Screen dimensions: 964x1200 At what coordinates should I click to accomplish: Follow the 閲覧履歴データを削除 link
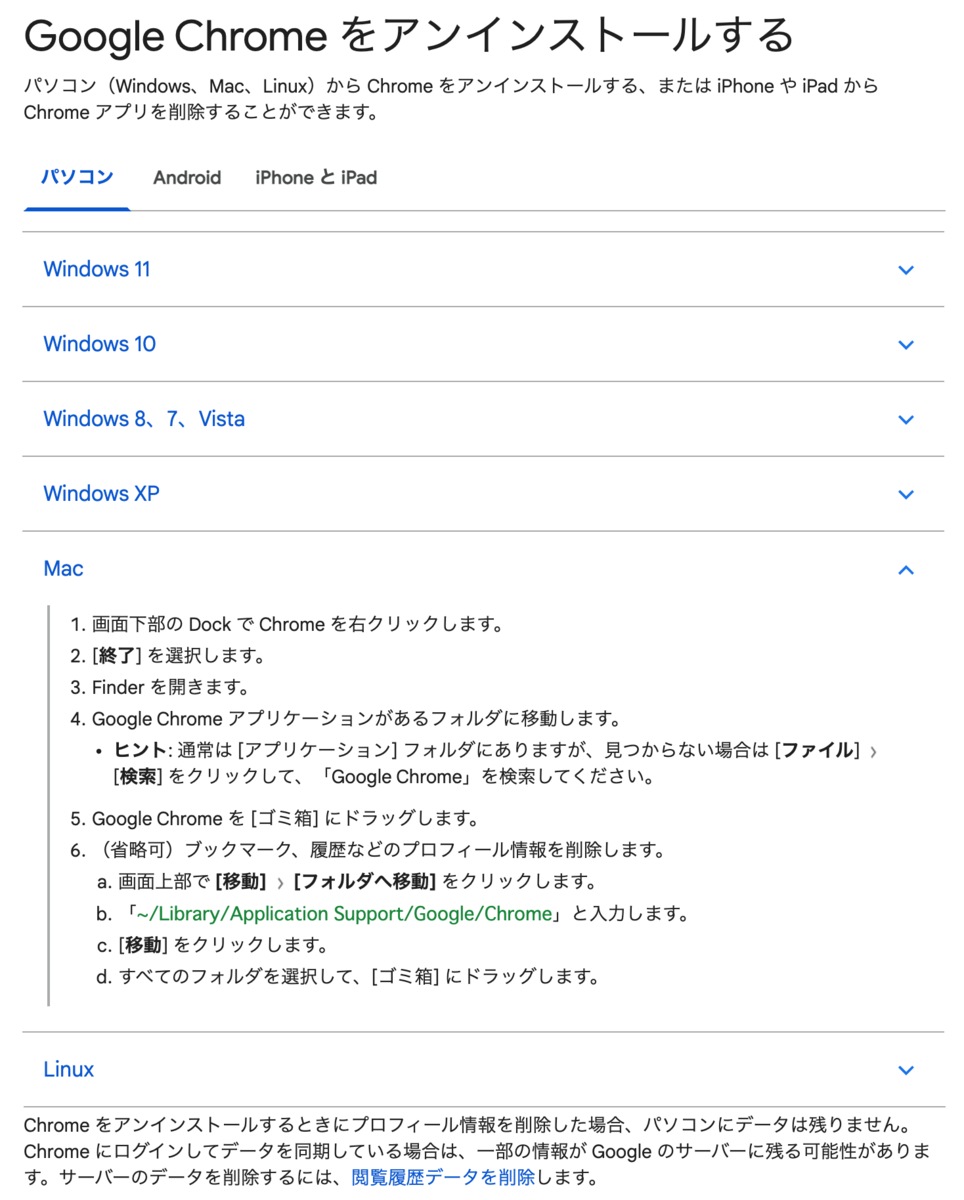click(444, 1177)
